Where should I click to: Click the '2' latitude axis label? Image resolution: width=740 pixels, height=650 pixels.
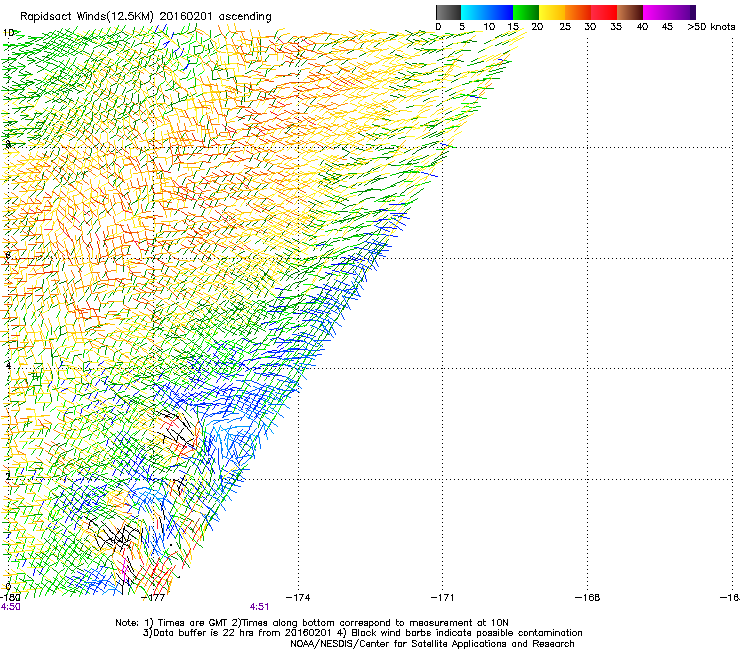pos(8,477)
